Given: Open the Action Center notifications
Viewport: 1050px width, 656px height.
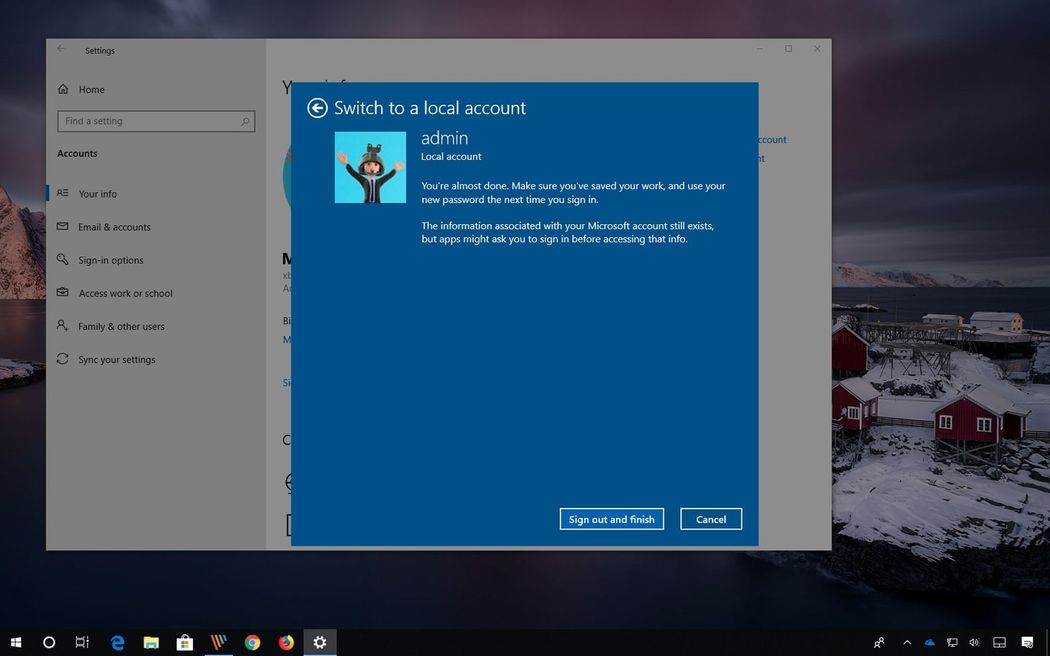Looking at the screenshot, I should (1027, 642).
